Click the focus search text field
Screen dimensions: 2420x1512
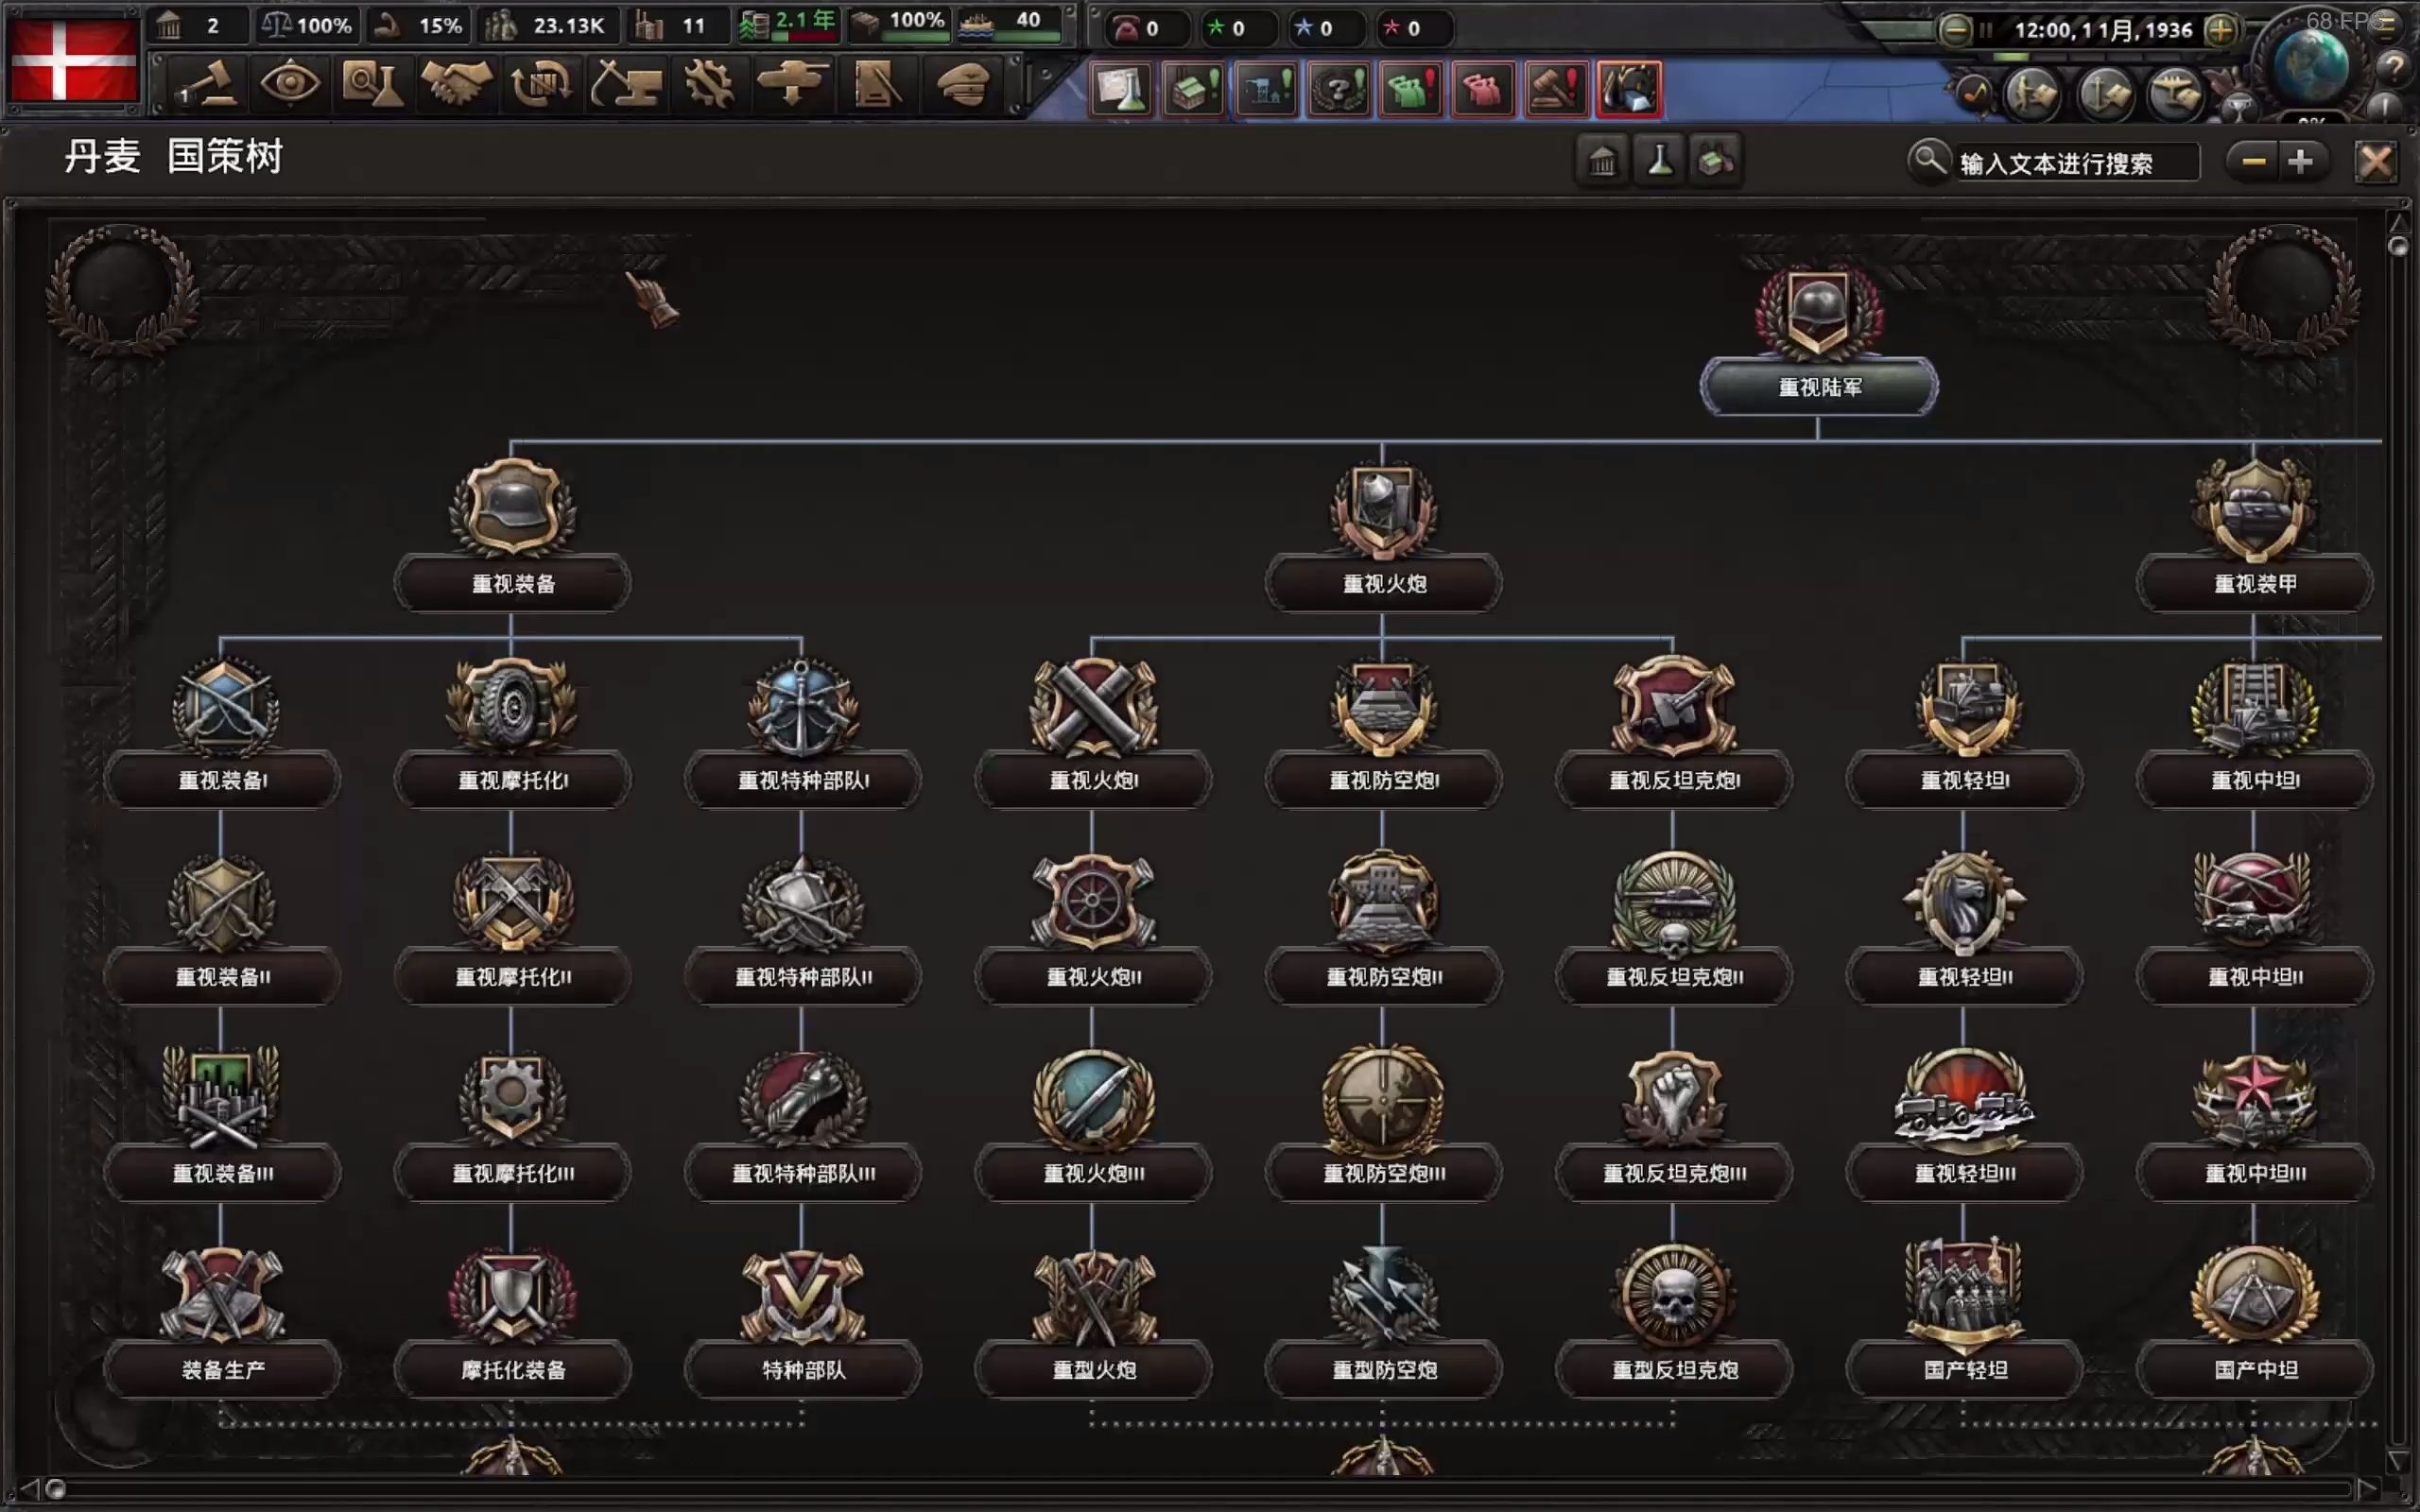coord(2076,163)
